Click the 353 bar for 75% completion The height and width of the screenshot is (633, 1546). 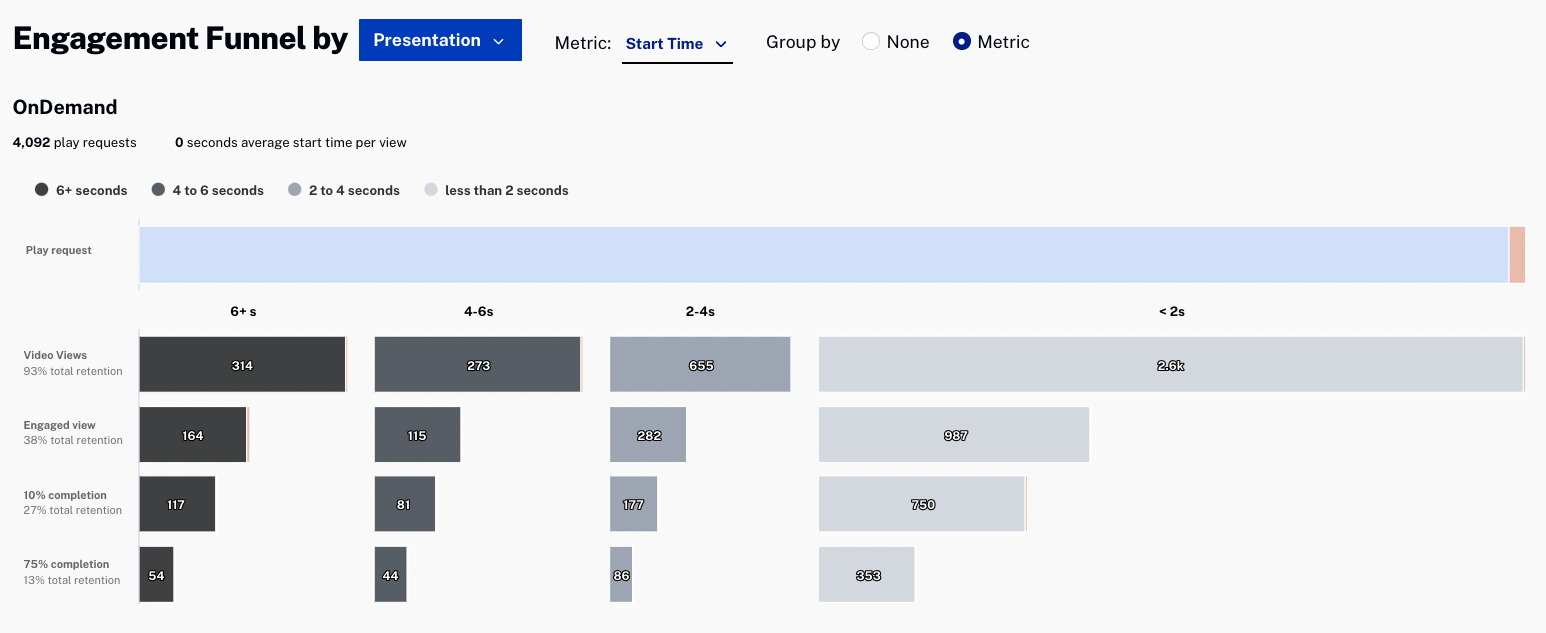click(x=867, y=574)
